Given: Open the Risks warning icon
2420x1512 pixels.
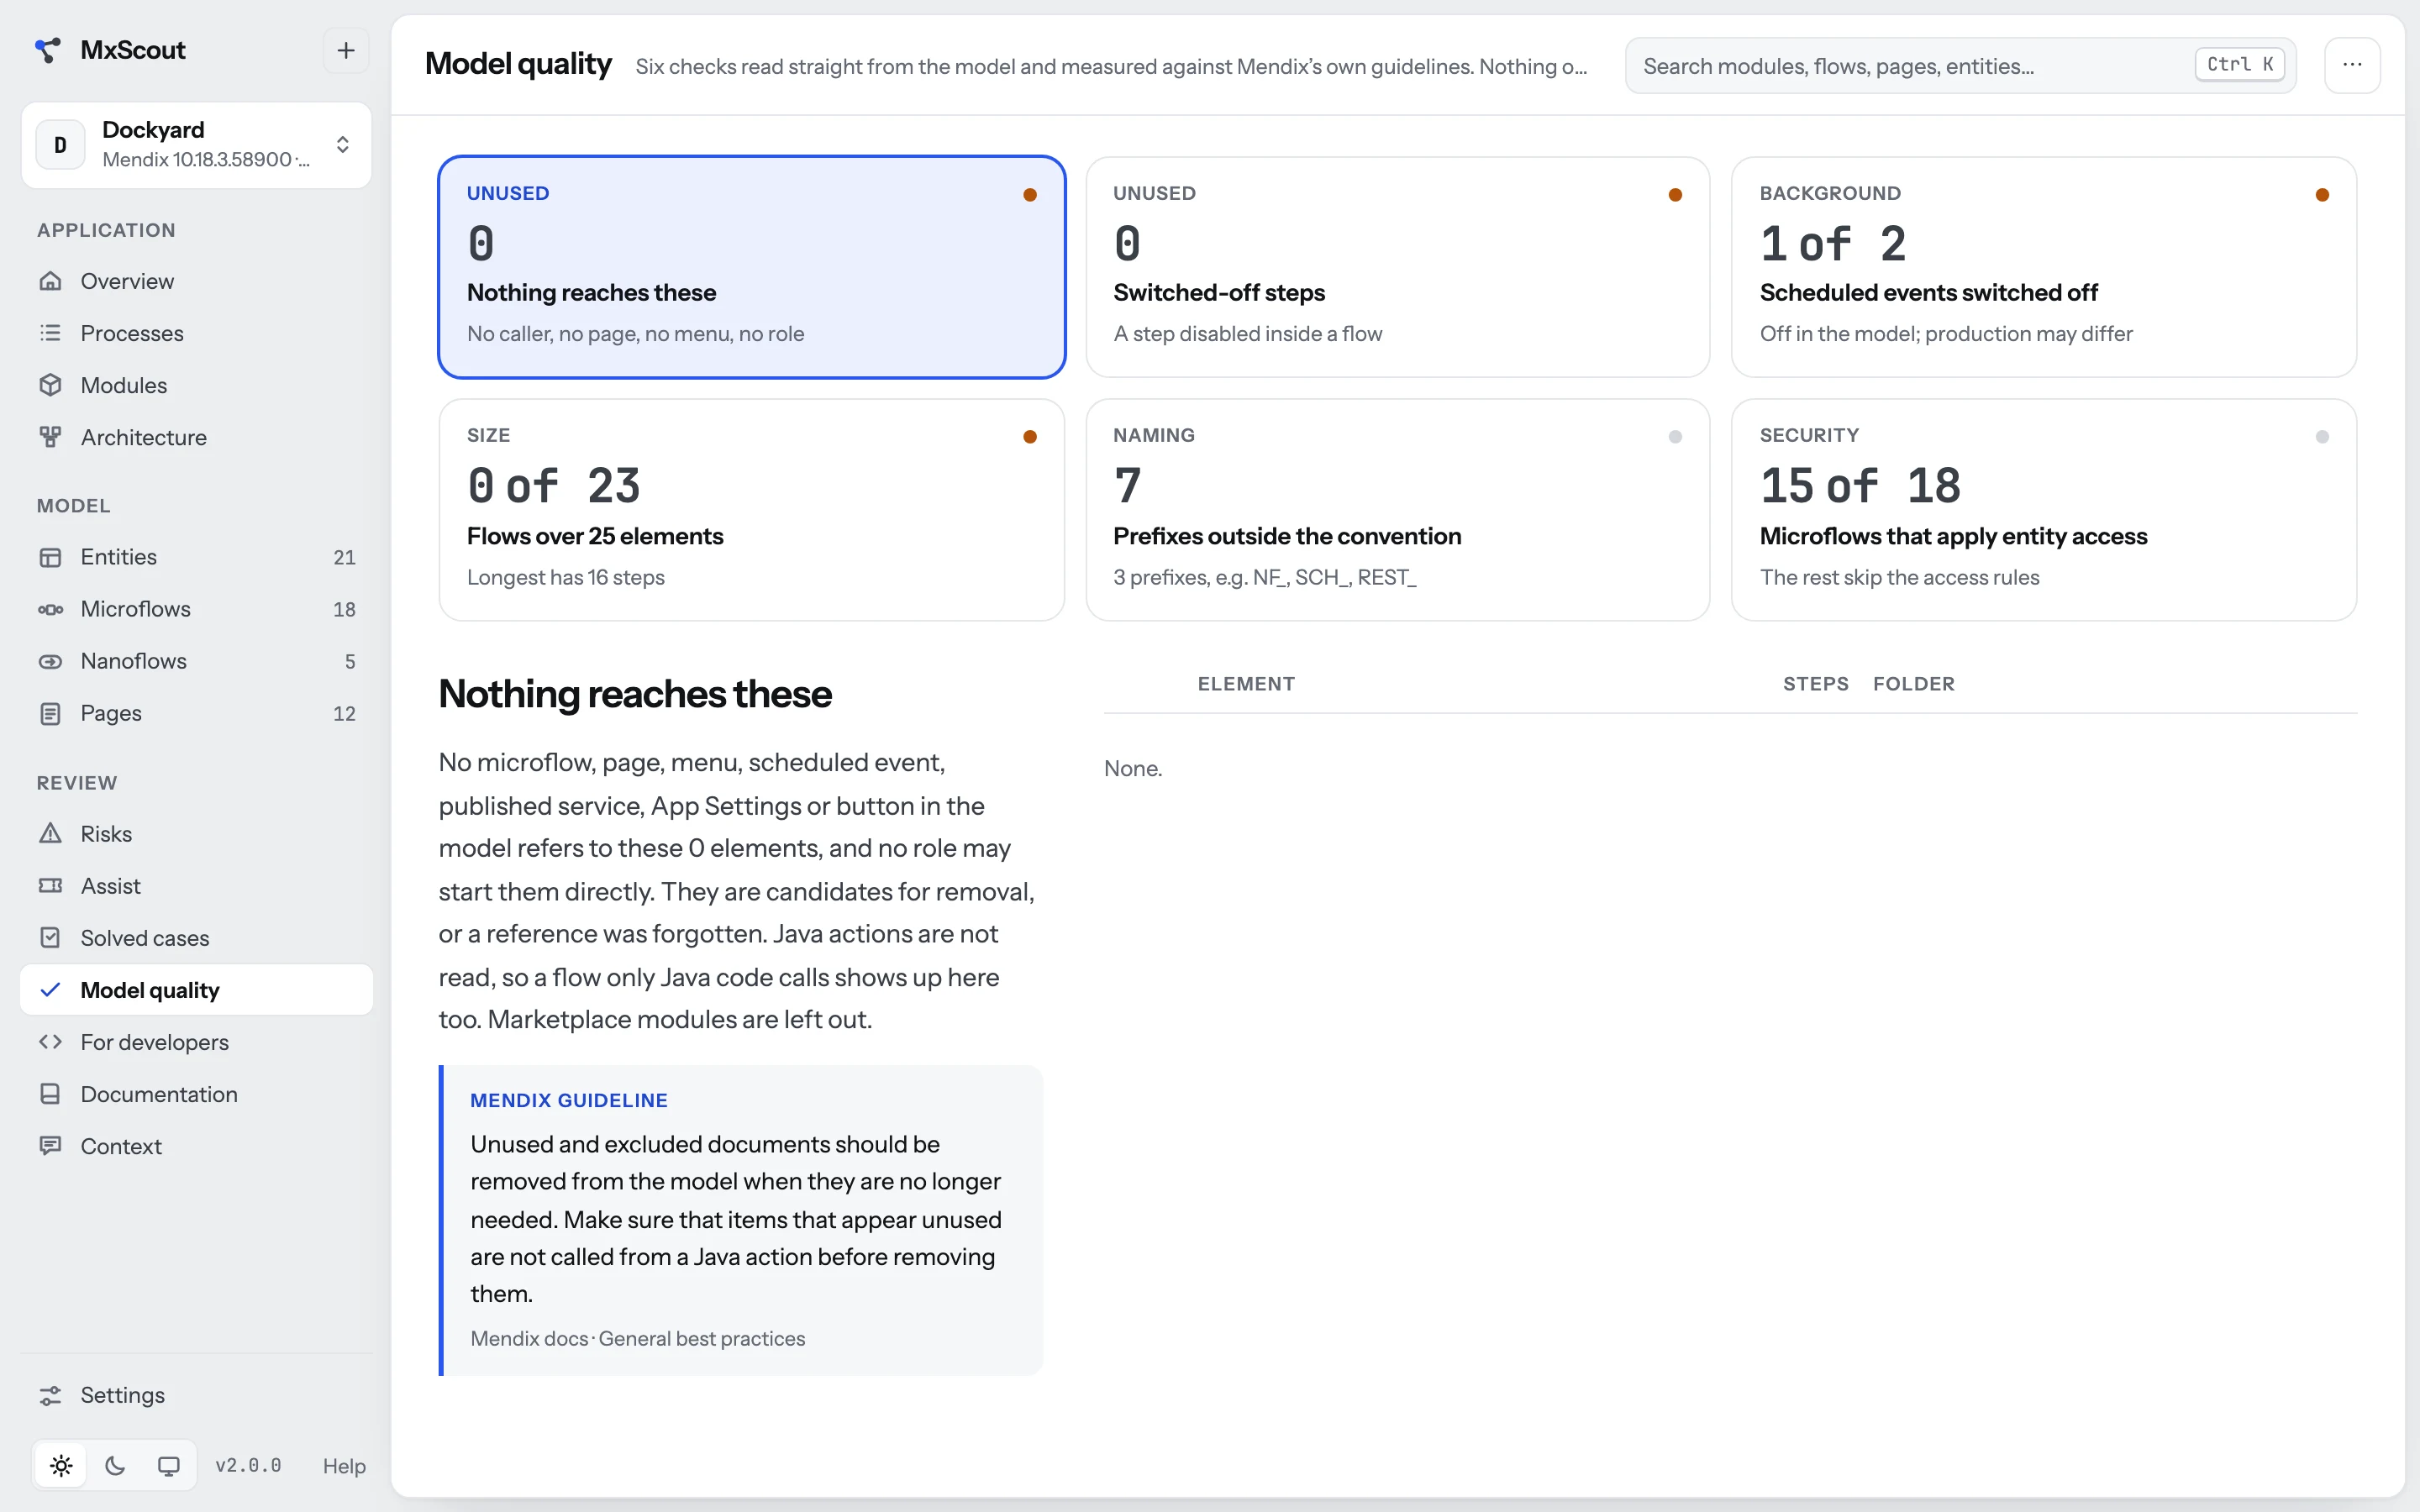Looking at the screenshot, I should [50, 833].
